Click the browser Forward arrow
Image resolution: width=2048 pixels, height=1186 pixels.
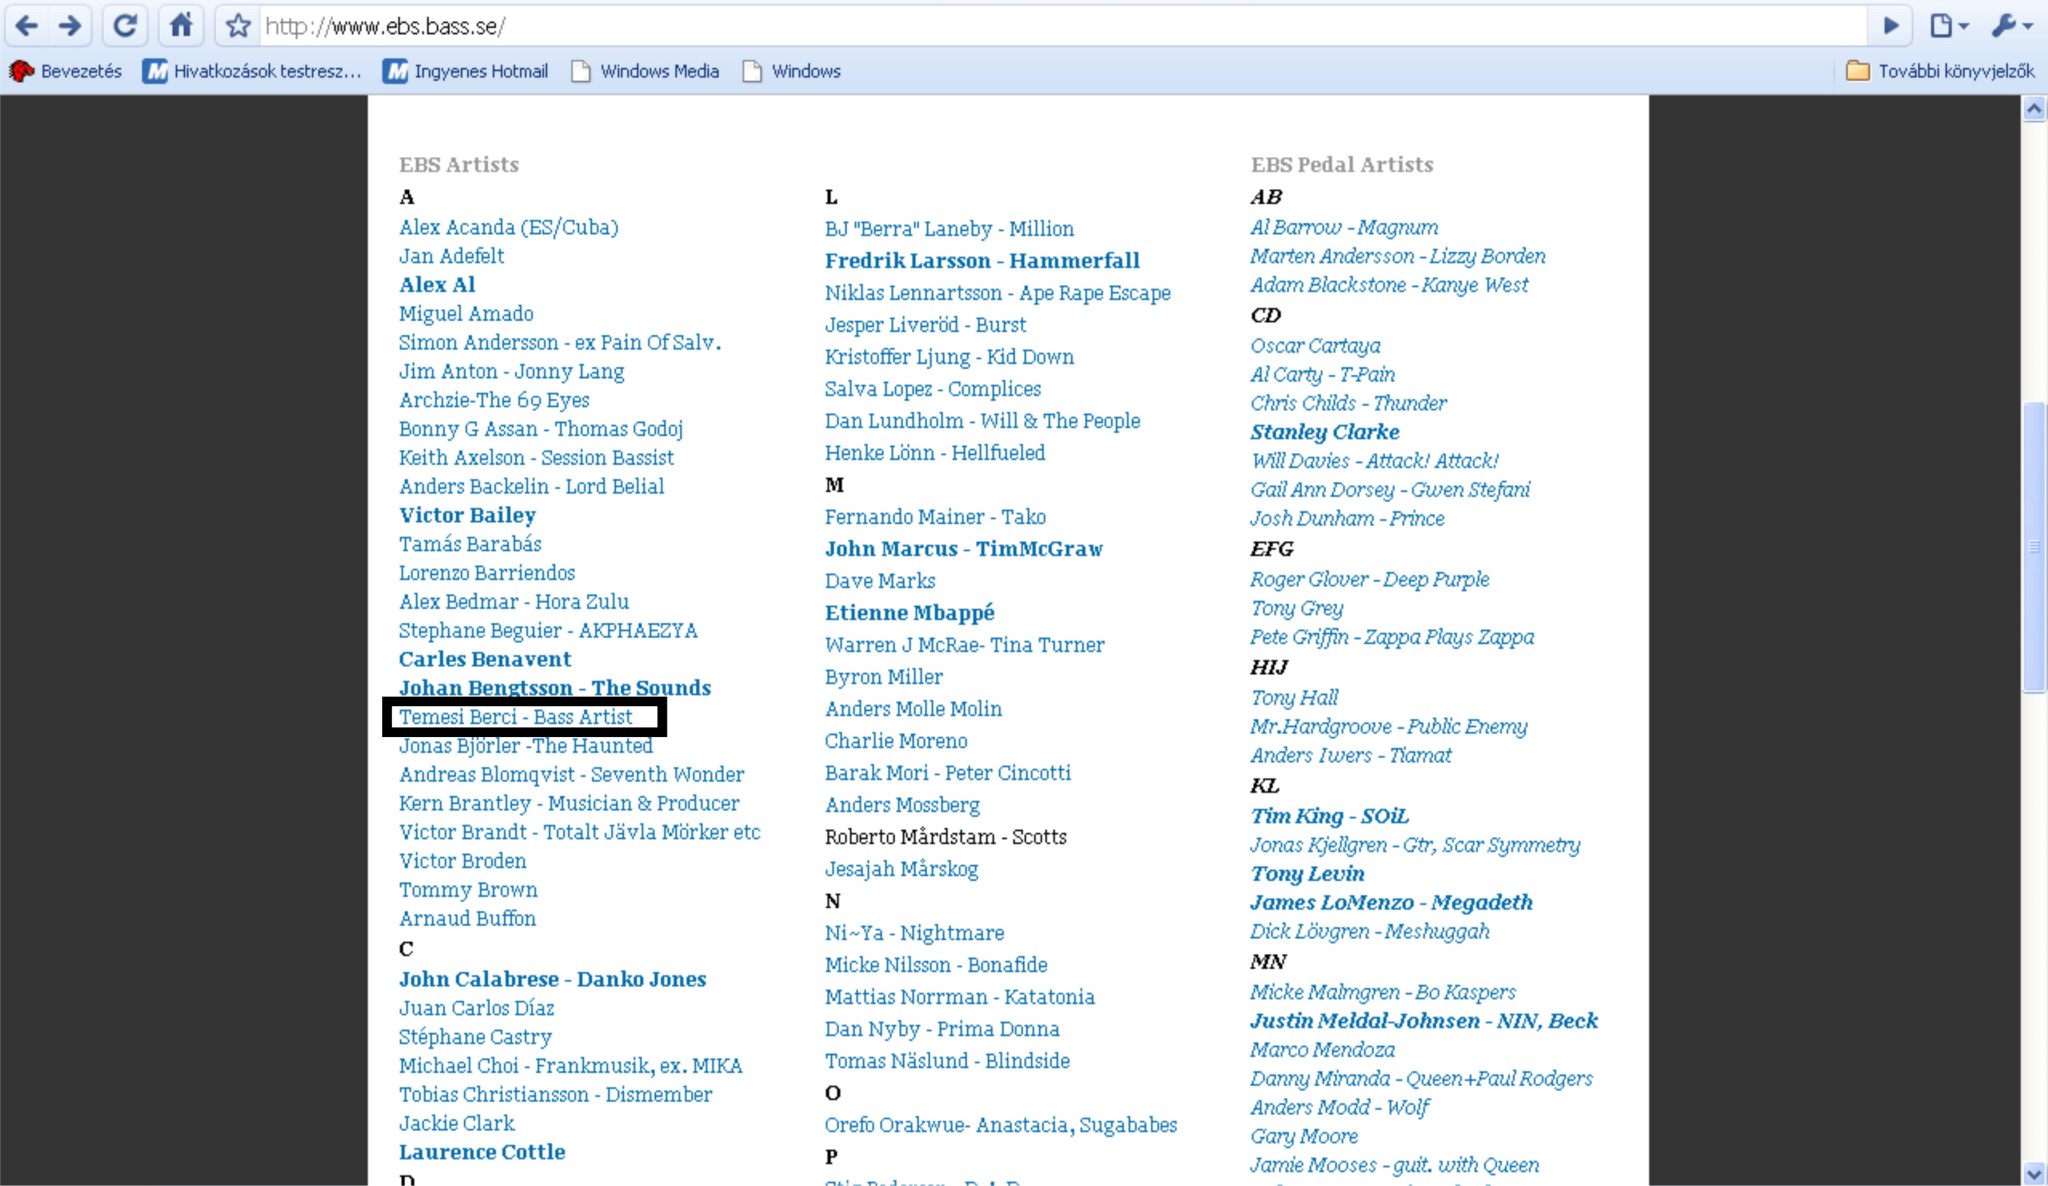(70, 25)
